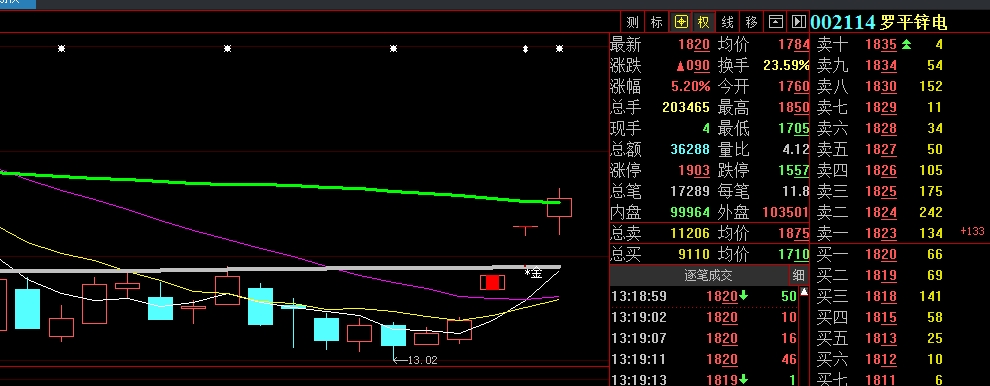Click the 外盘 value 103501
The width and height of the screenshot is (990, 386).
click(x=786, y=212)
